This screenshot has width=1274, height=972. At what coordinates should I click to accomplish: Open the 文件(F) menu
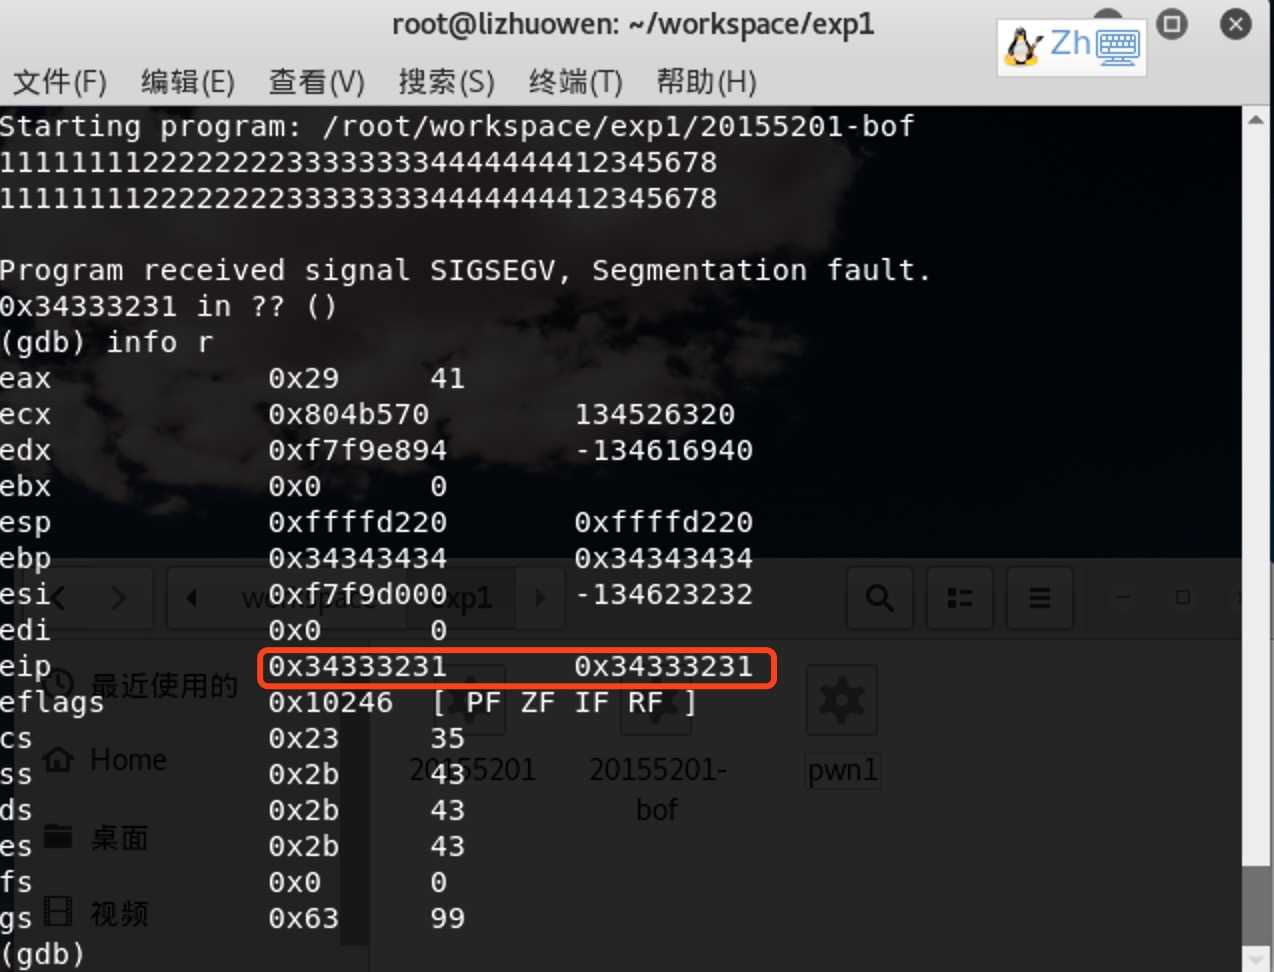coord(60,82)
